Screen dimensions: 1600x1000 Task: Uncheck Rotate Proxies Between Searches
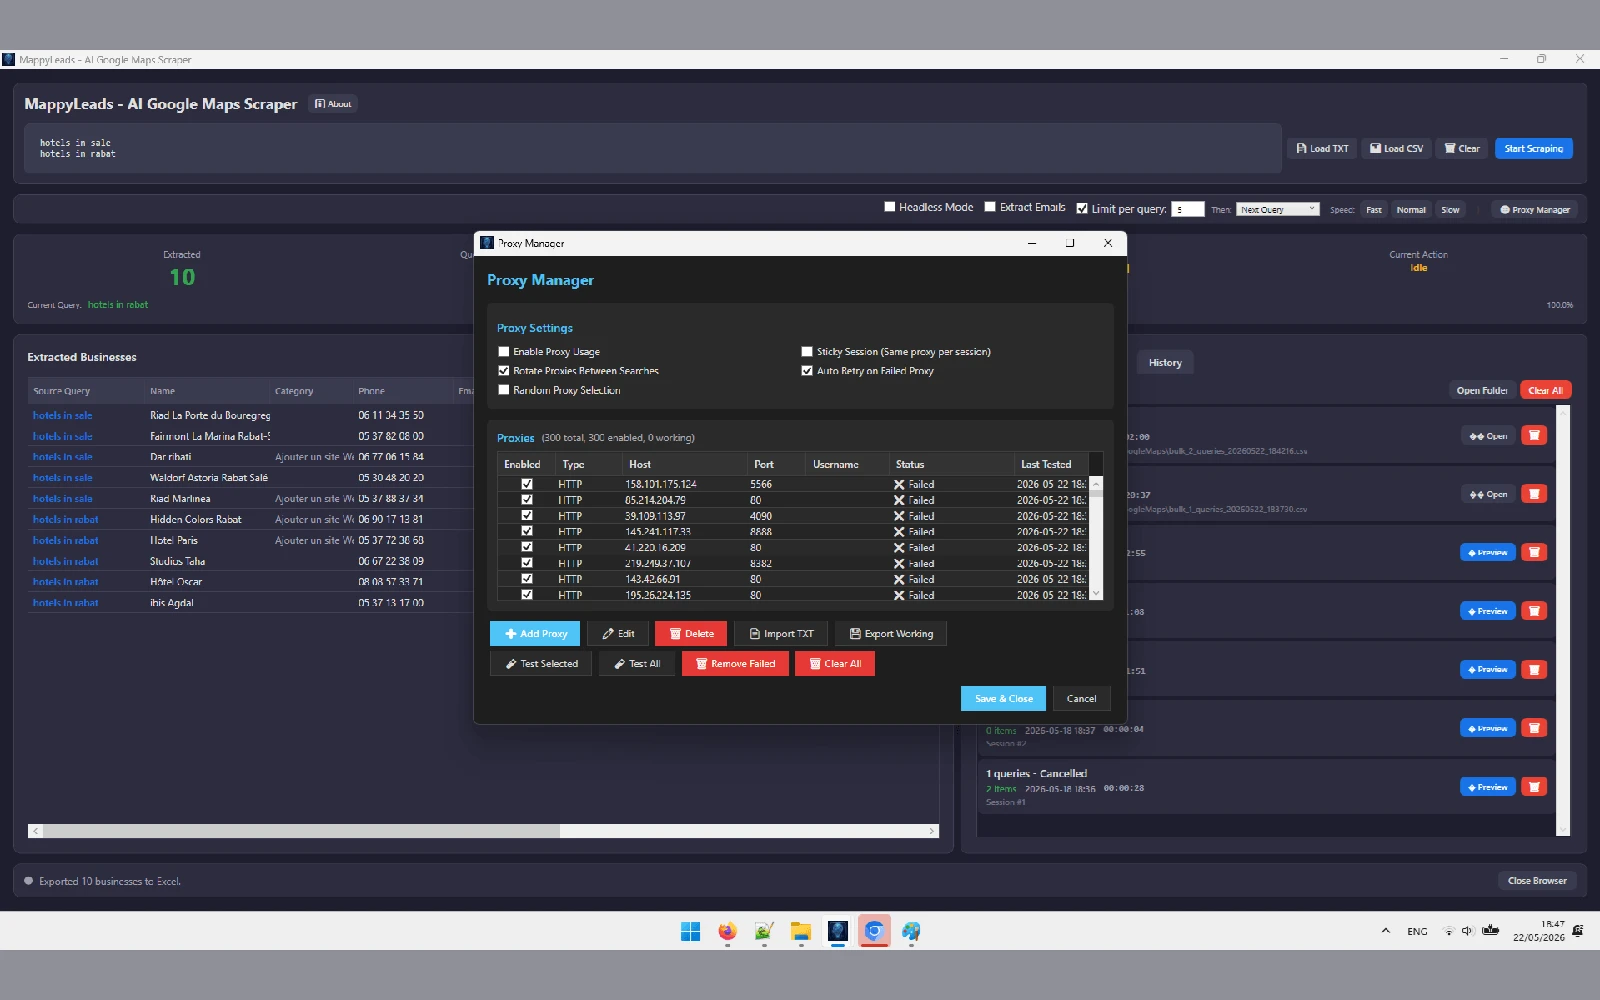pyautogui.click(x=504, y=371)
